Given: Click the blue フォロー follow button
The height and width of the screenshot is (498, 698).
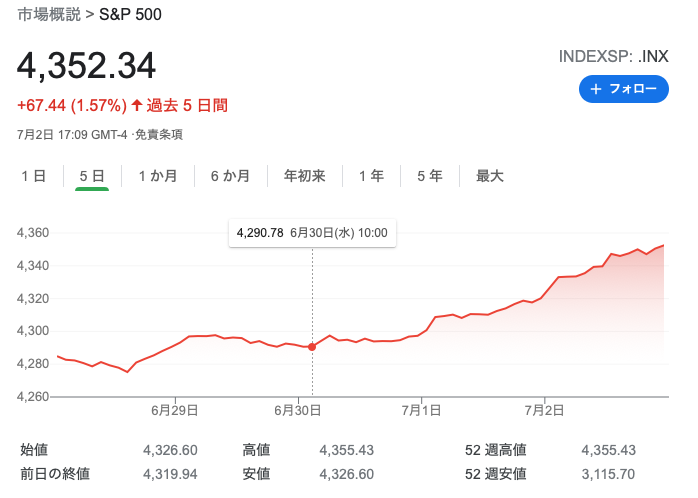Looking at the screenshot, I should (623, 89).
